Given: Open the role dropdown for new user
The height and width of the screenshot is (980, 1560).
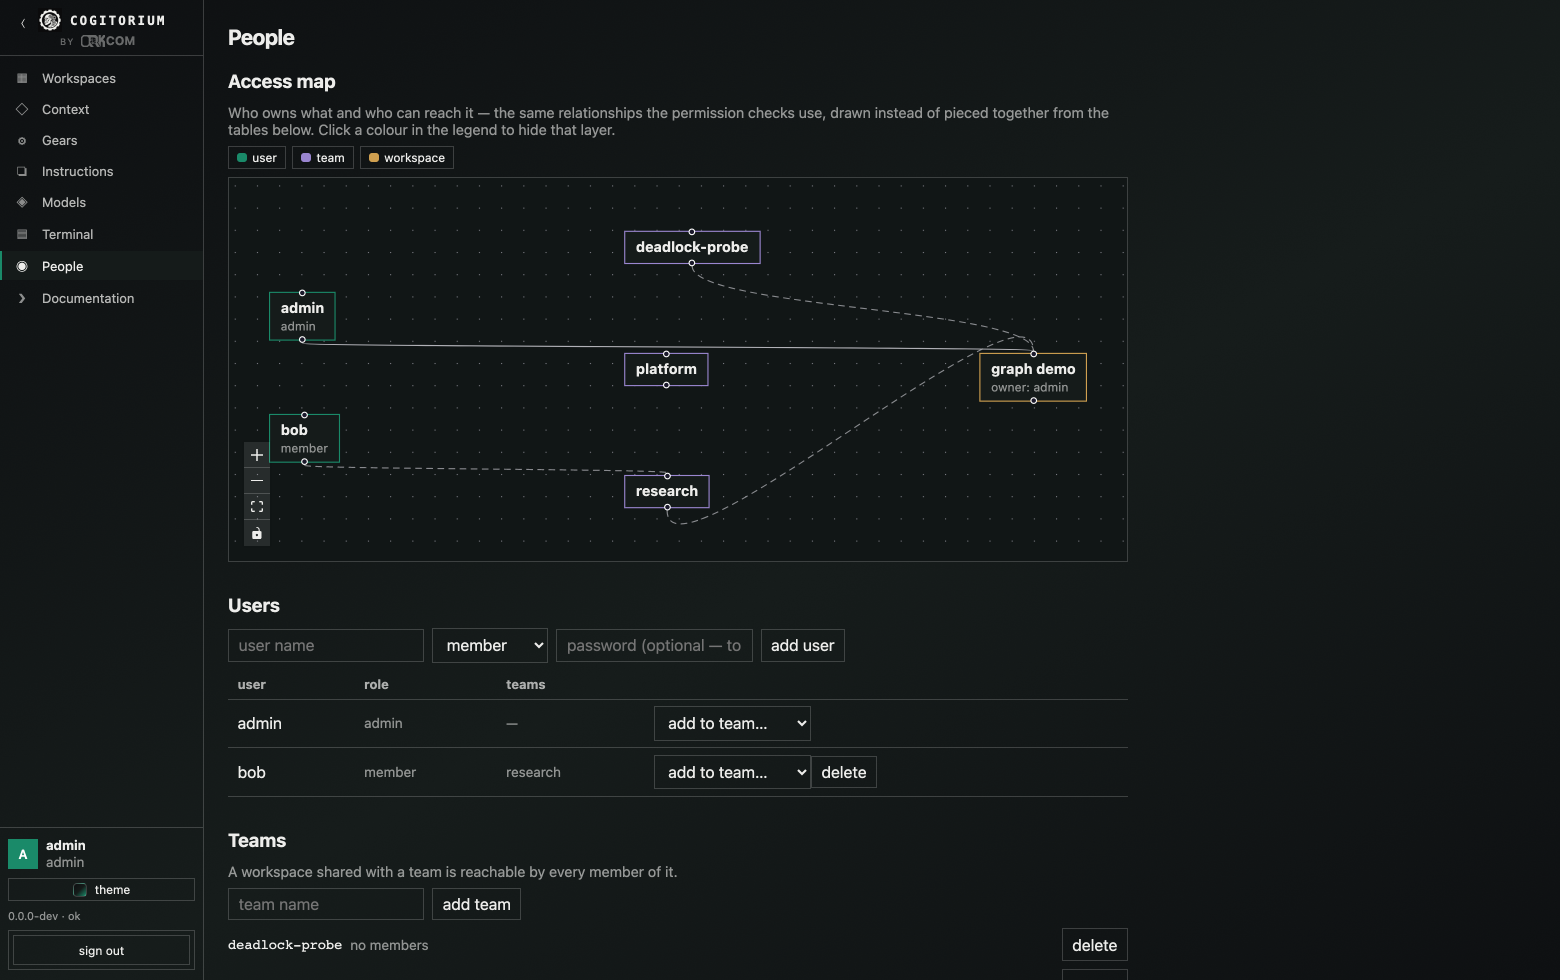Looking at the screenshot, I should pos(490,646).
